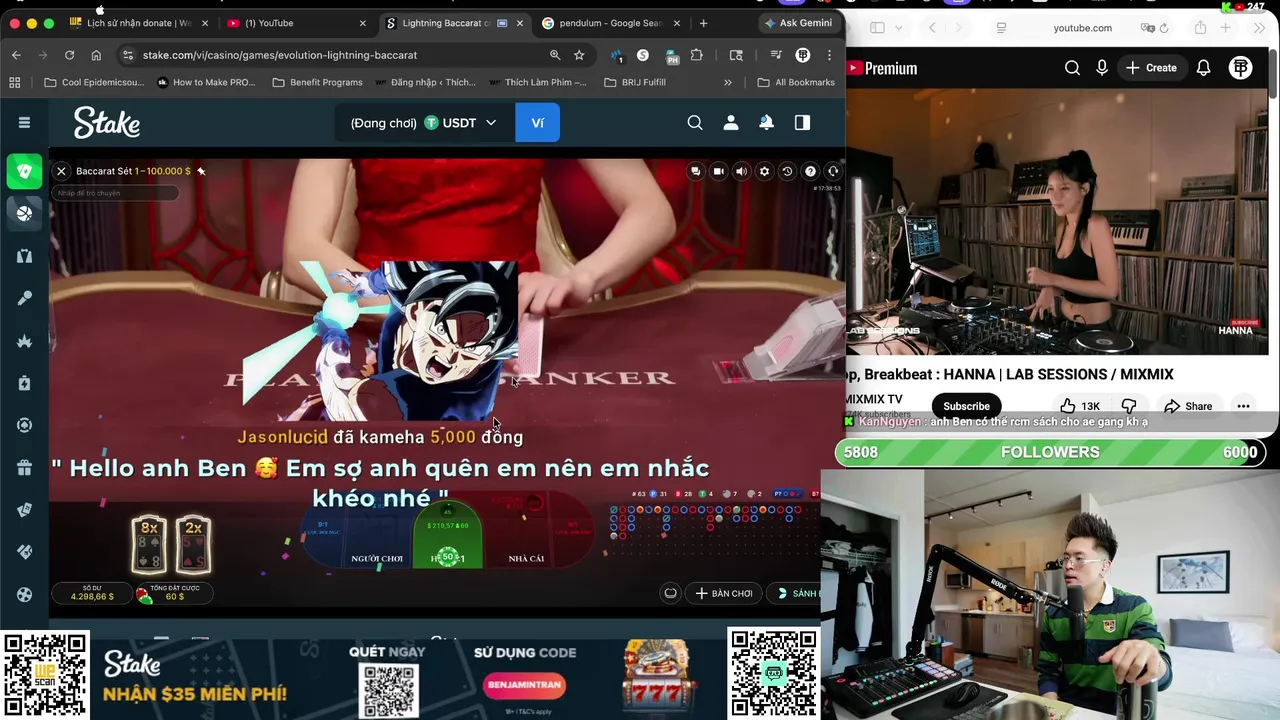Open Stake site search
This screenshot has height=720, width=1280.
coord(695,122)
